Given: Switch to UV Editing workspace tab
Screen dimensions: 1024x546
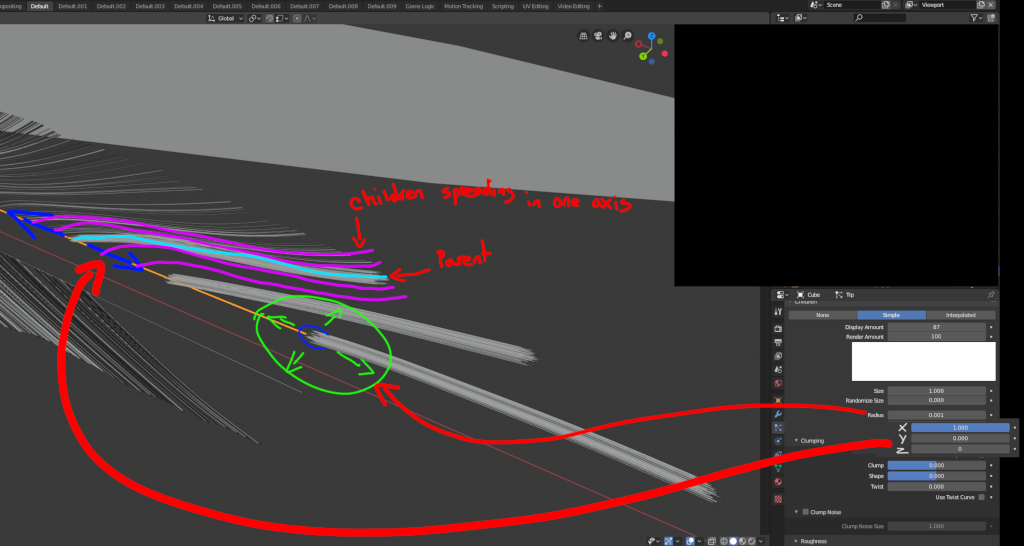Looking at the screenshot, I should click(x=536, y=6).
